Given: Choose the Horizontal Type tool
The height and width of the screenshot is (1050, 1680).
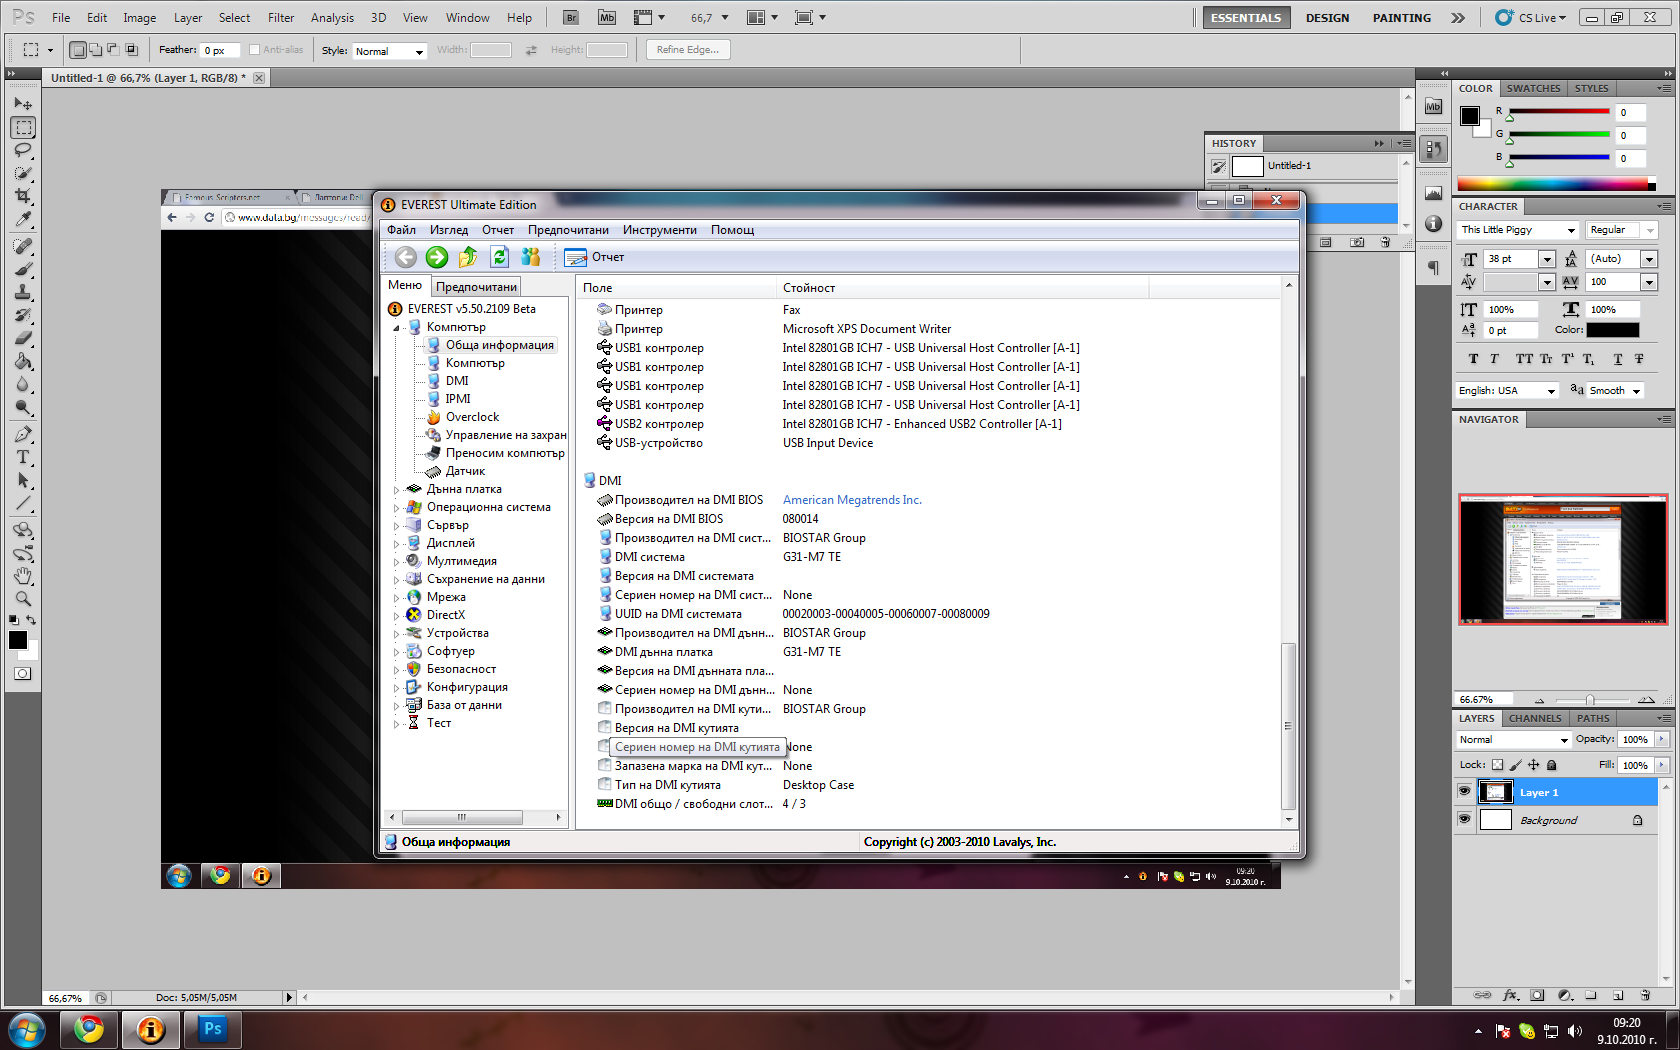Looking at the screenshot, I should 23,457.
